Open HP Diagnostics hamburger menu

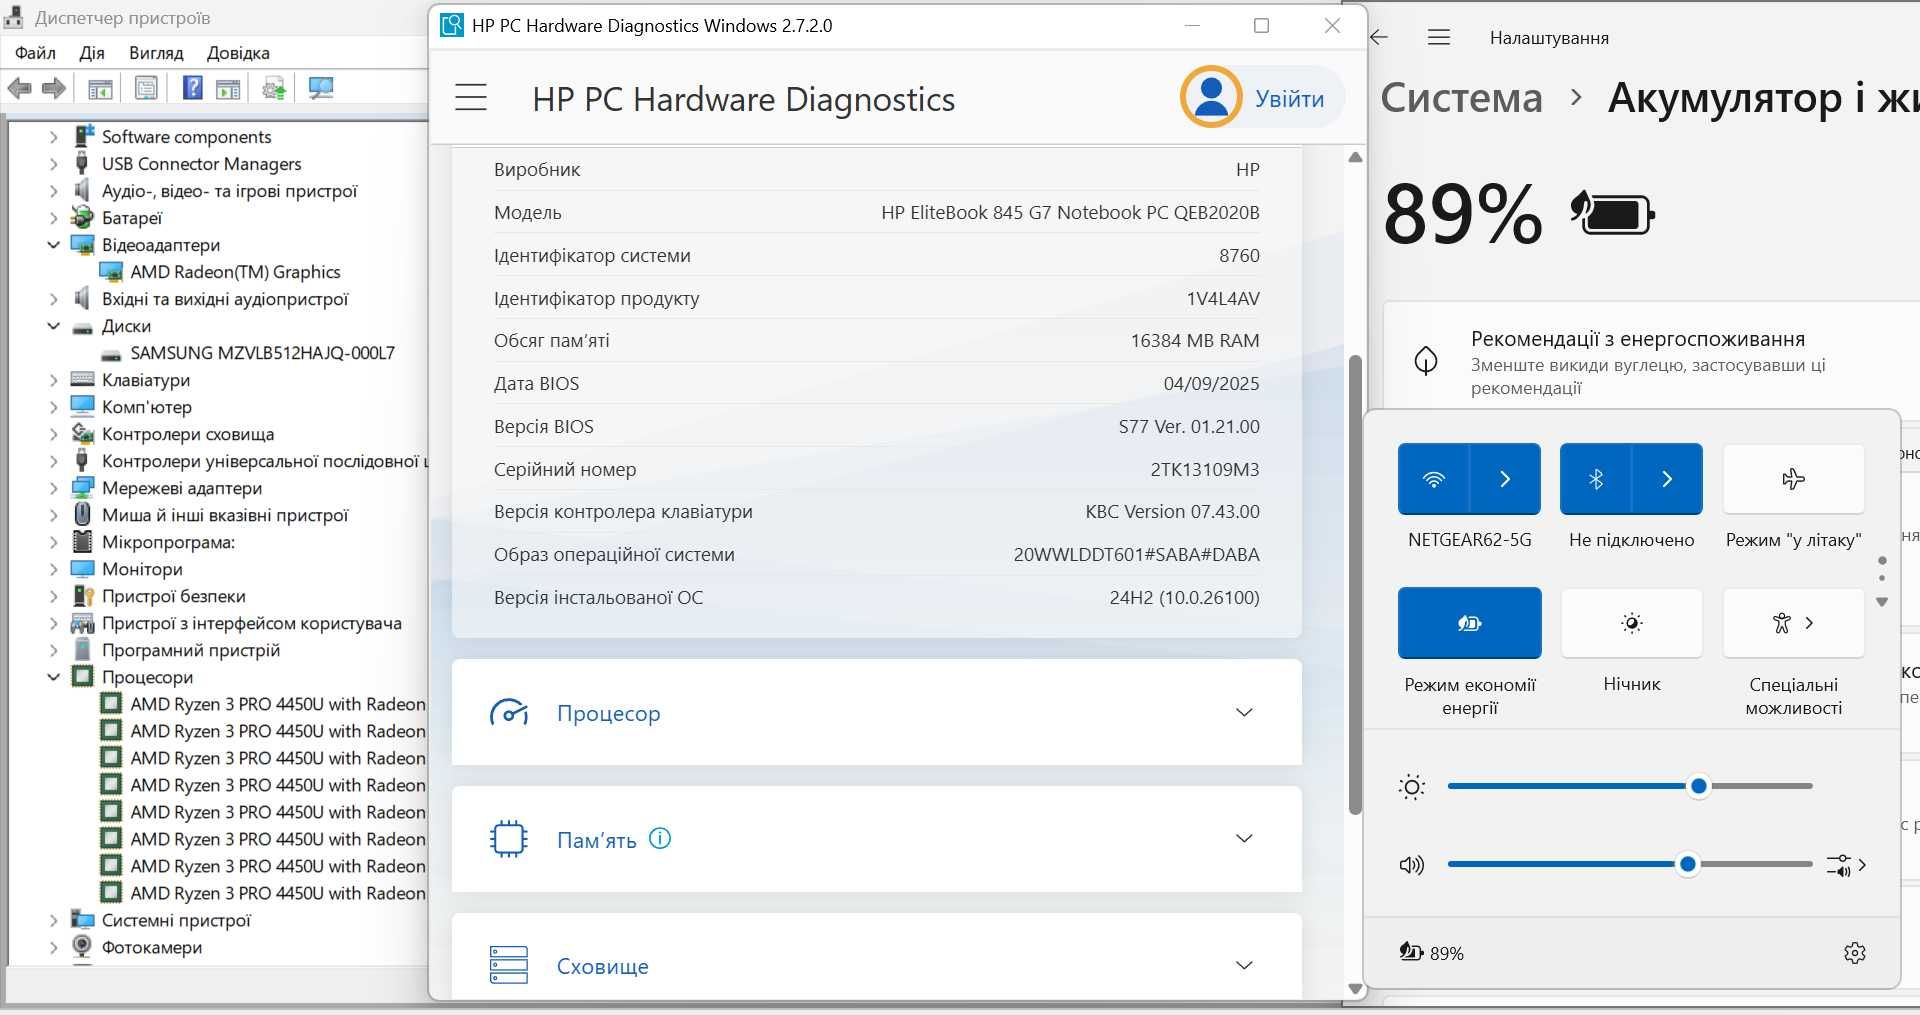(x=471, y=98)
